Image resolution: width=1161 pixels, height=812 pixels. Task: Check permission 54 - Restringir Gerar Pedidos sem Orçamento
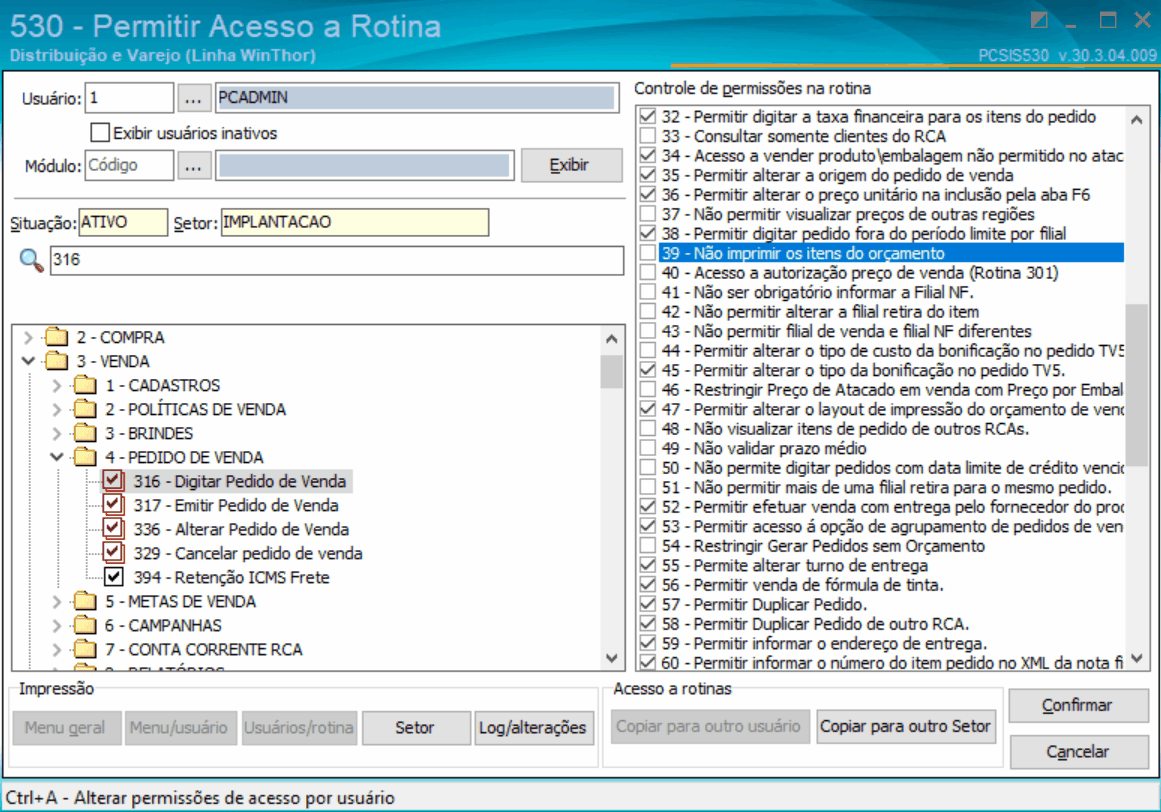click(648, 546)
